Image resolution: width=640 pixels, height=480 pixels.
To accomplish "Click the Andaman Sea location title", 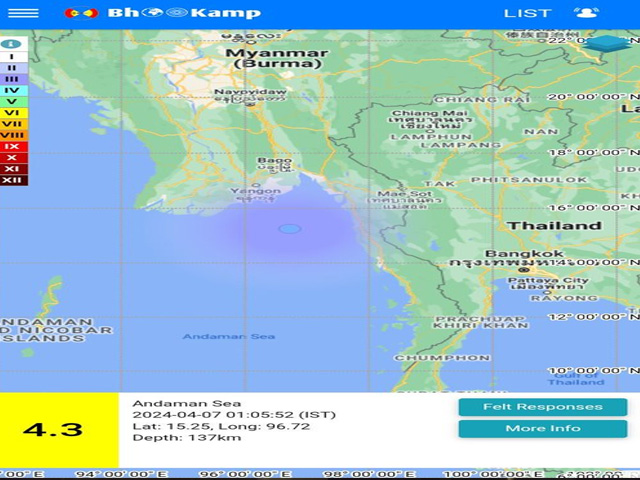I will click(x=187, y=403).
